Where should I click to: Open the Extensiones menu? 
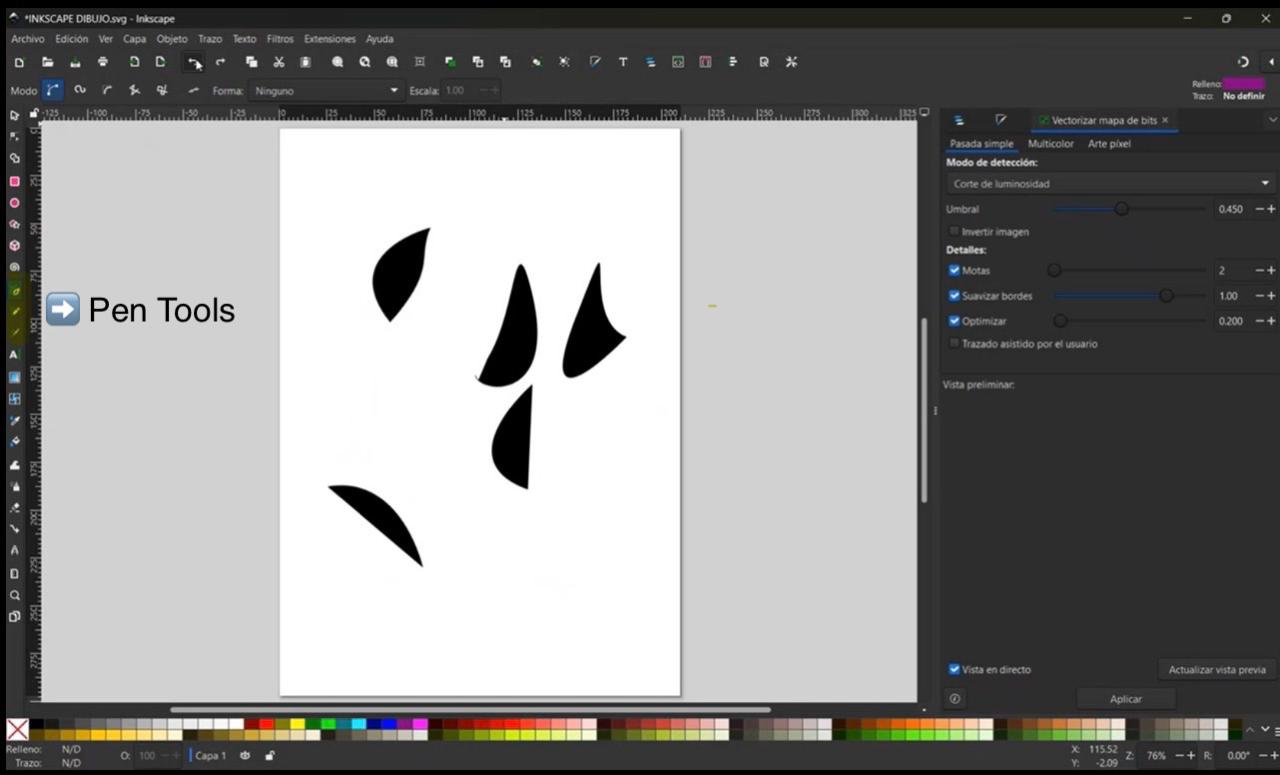pos(329,39)
